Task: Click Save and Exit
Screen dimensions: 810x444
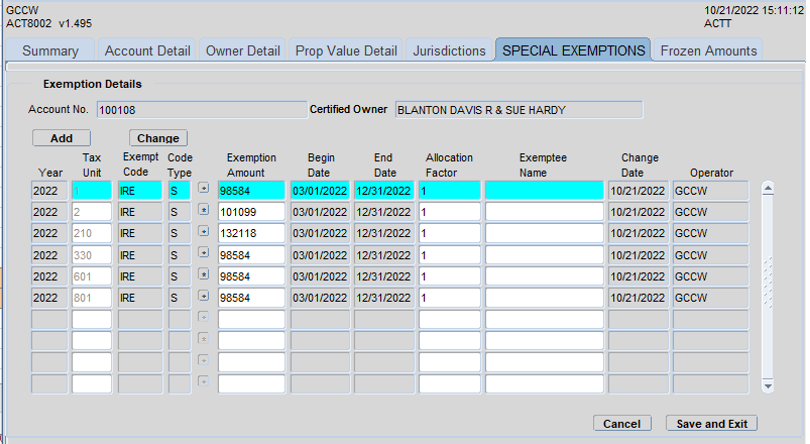Action: [712, 424]
